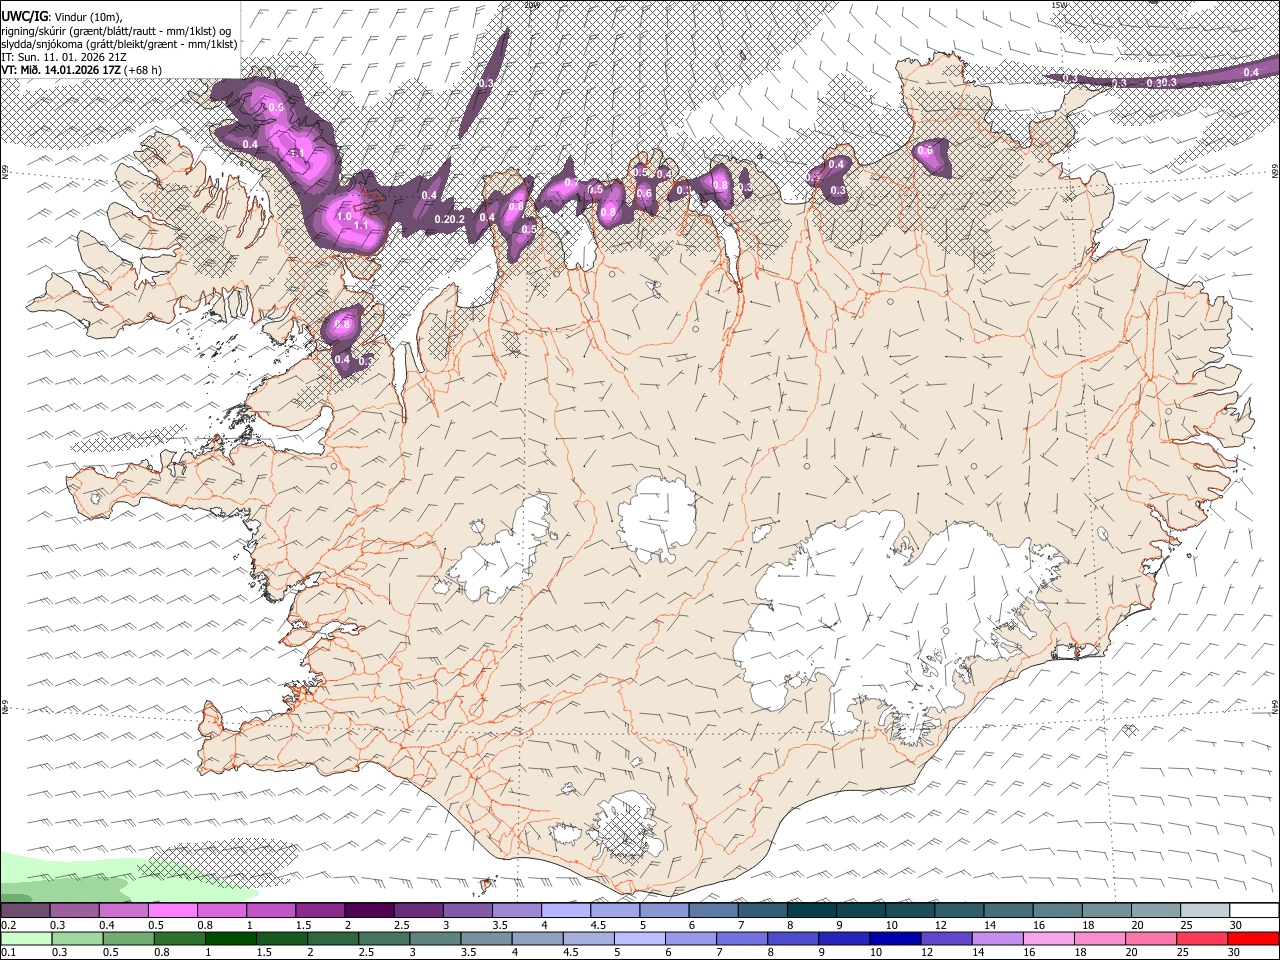The height and width of the screenshot is (960, 1280).
Task: Click the 0.2 label in the top legend row
Action: [8, 925]
